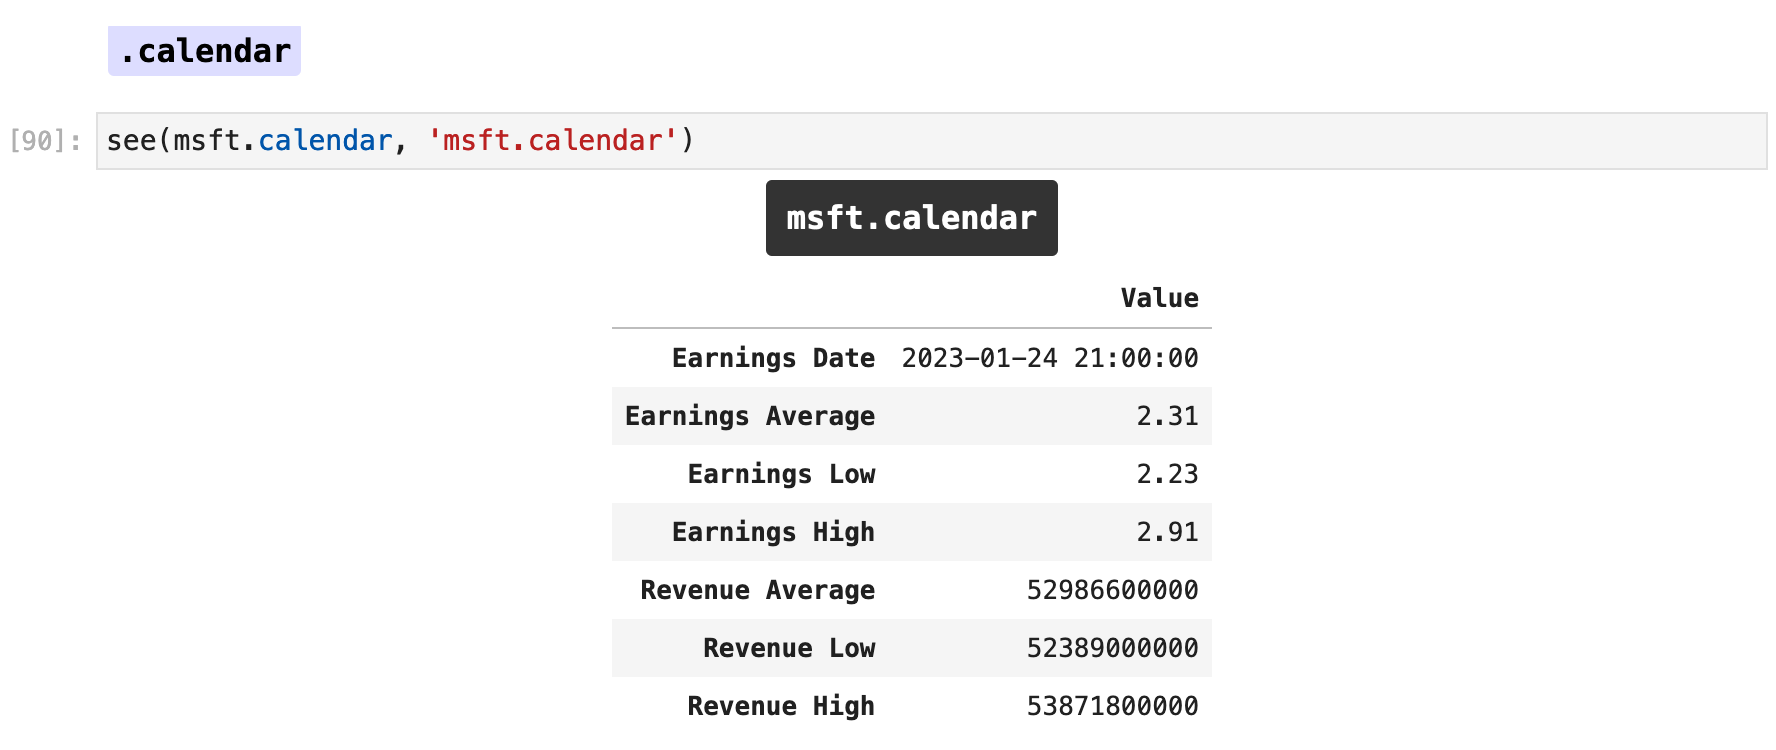This screenshot has width=1776, height=750.
Task: Click the Value column header
Action: coord(1159,298)
